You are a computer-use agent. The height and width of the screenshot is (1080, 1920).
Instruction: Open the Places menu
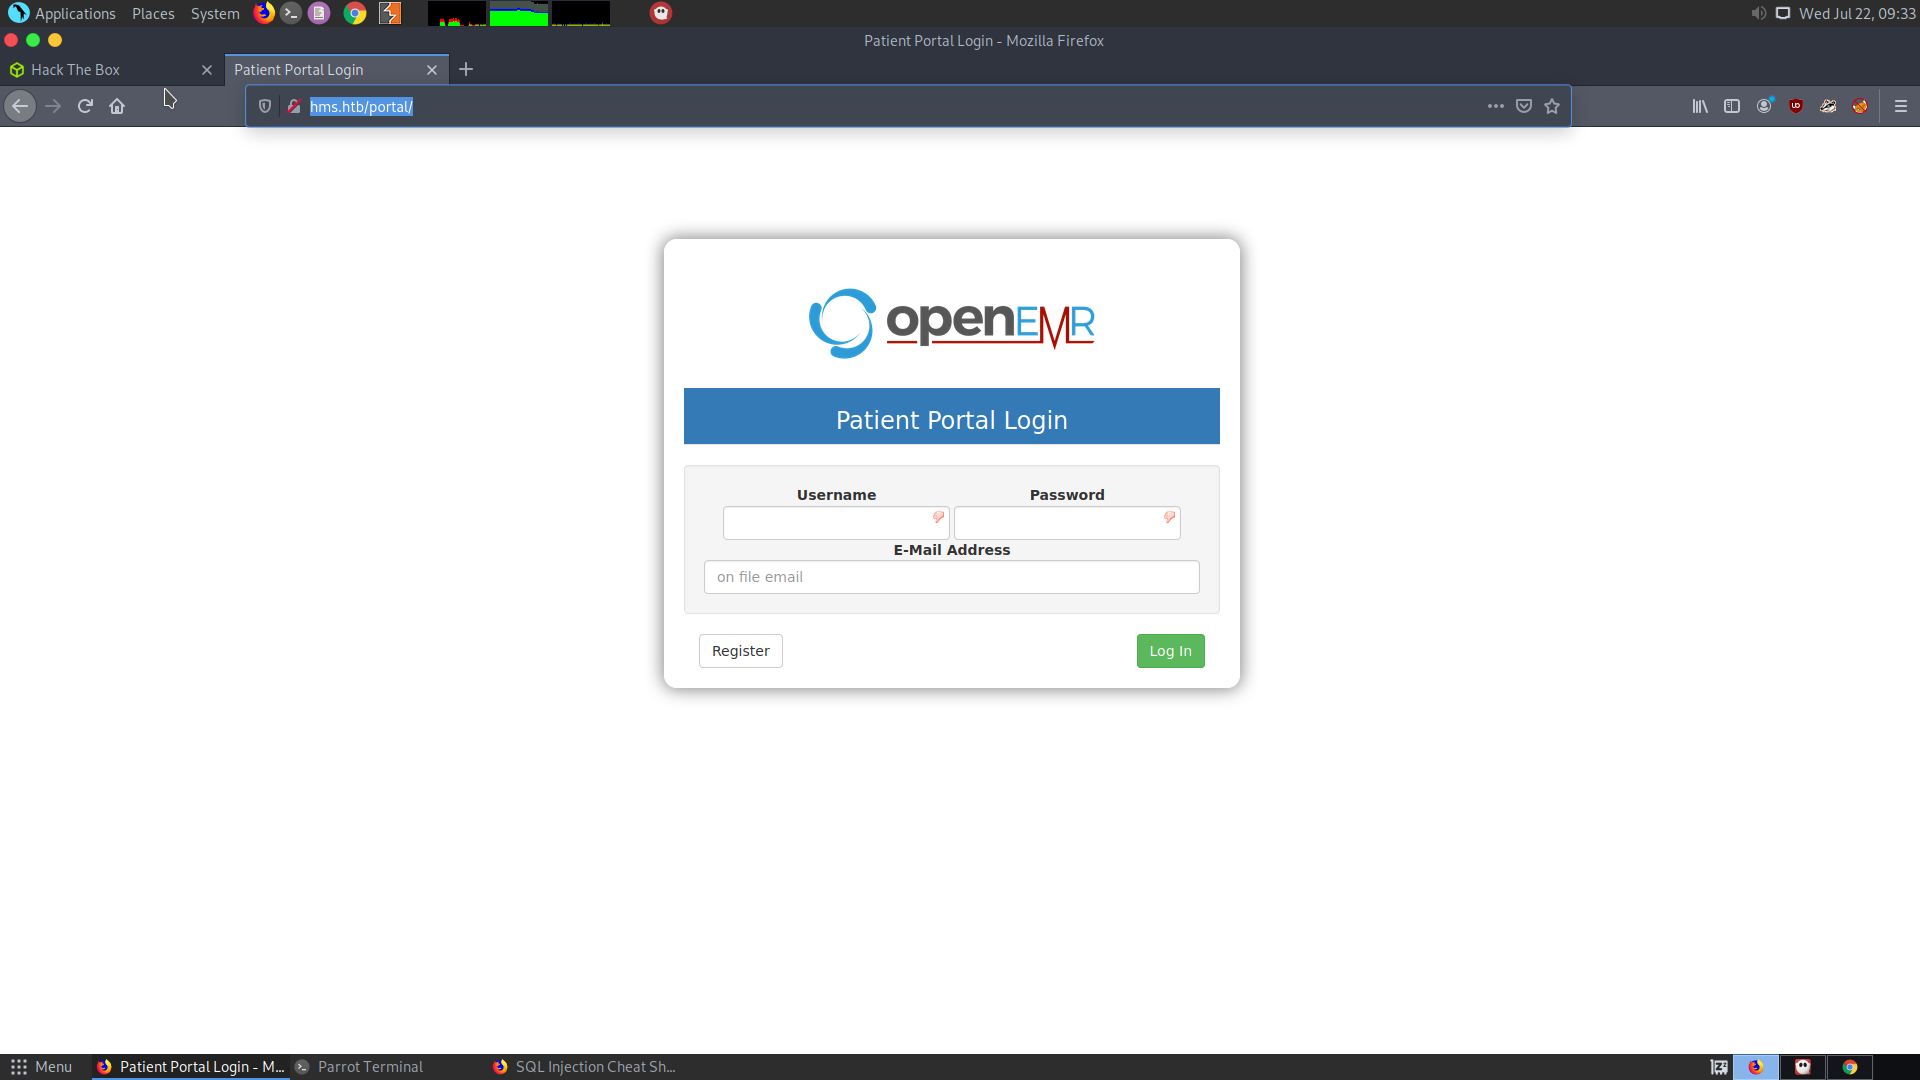point(153,13)
